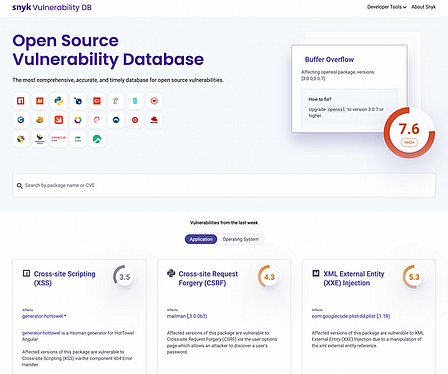Open the Cargo crate box icon
The image size is (448, 374).
click(x=40, y=120)
